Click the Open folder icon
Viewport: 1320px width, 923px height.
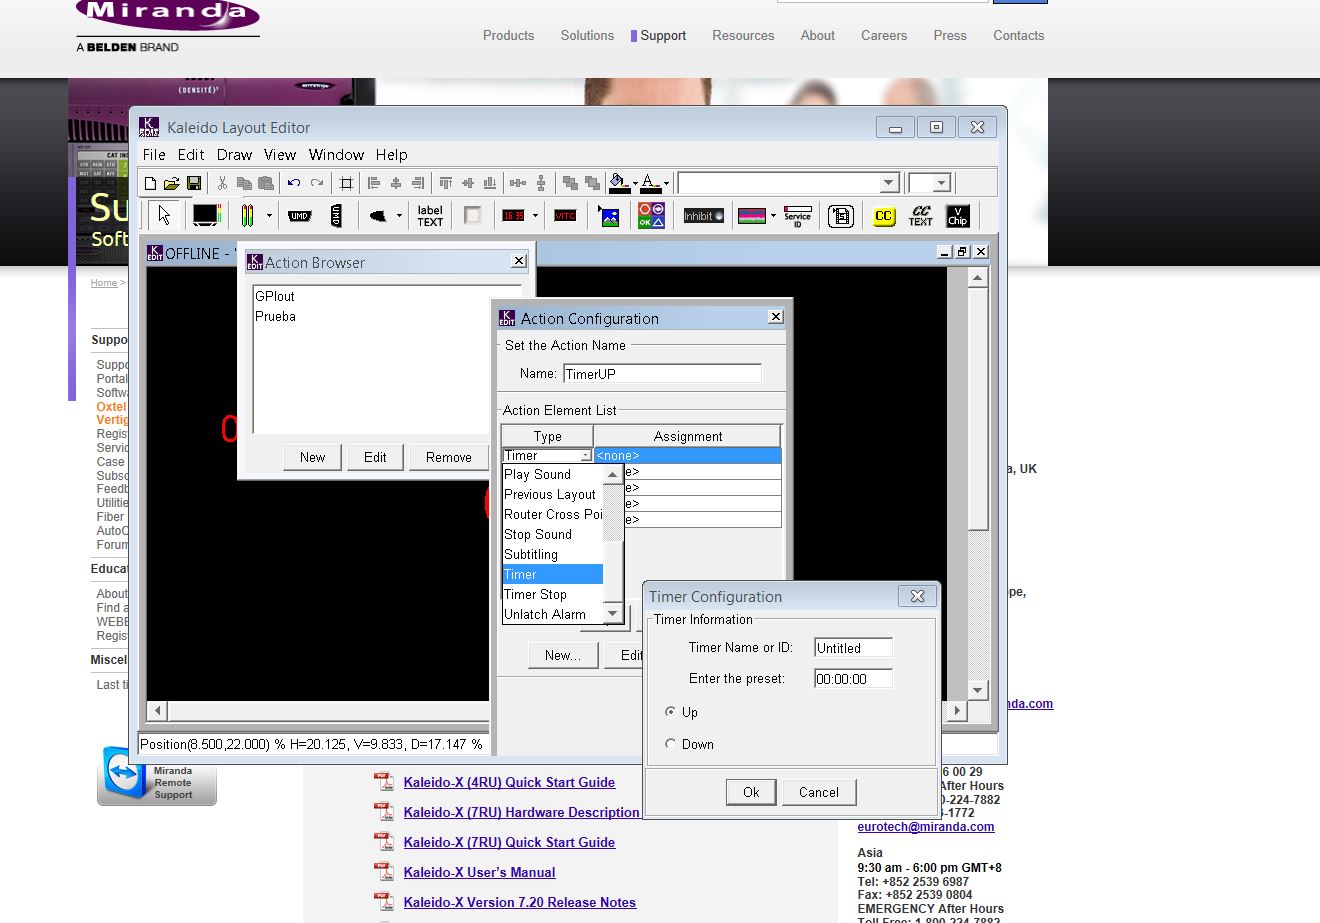pyautogui.click(x=171, y=183)
